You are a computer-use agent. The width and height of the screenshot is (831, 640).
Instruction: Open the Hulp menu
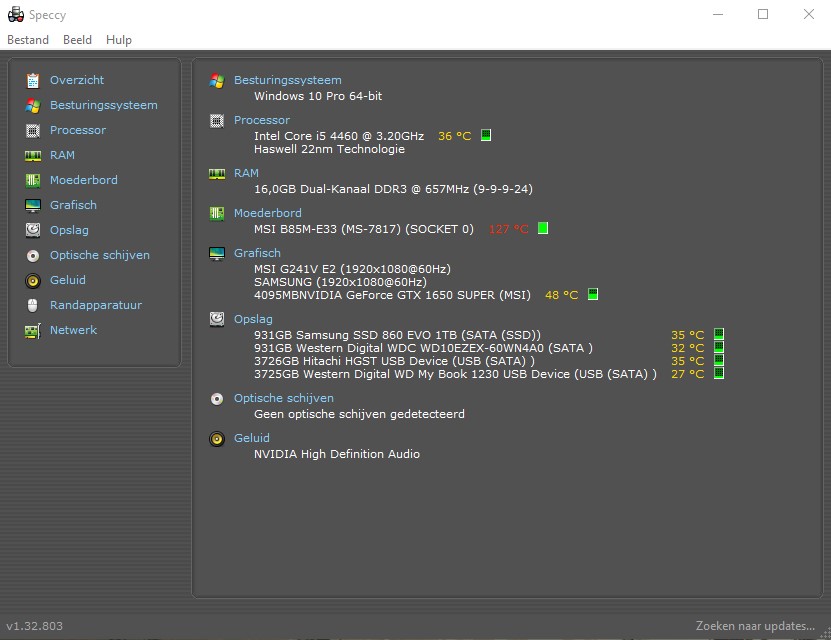tap(119, 40)
